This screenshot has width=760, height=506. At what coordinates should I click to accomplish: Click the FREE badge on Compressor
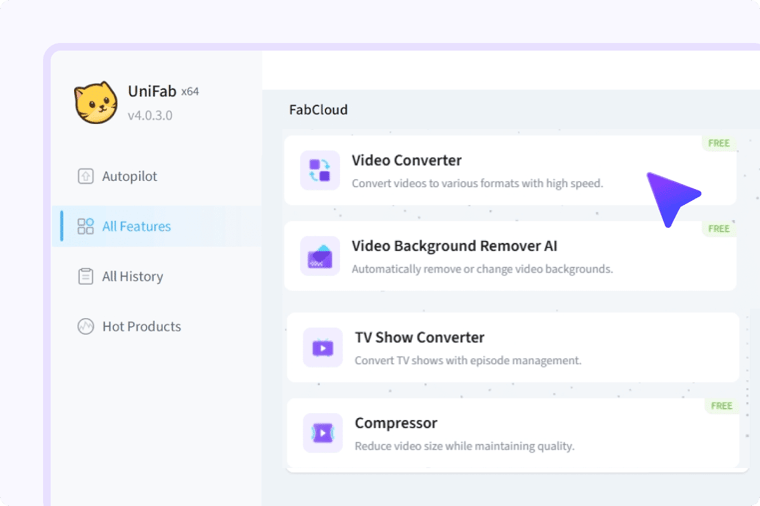722,406
